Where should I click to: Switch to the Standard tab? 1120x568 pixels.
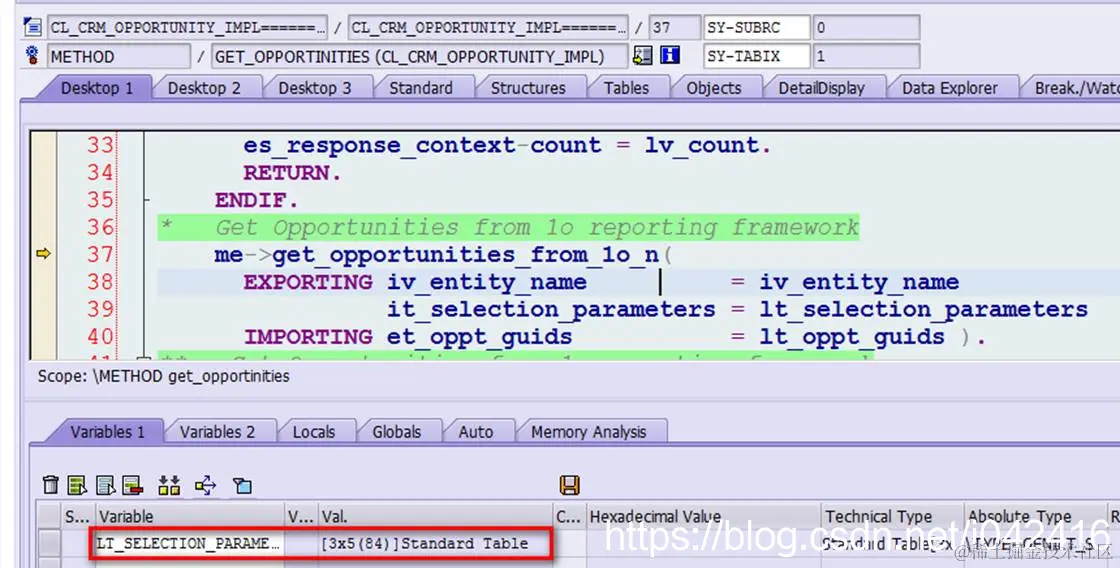(x=421, y=88)
